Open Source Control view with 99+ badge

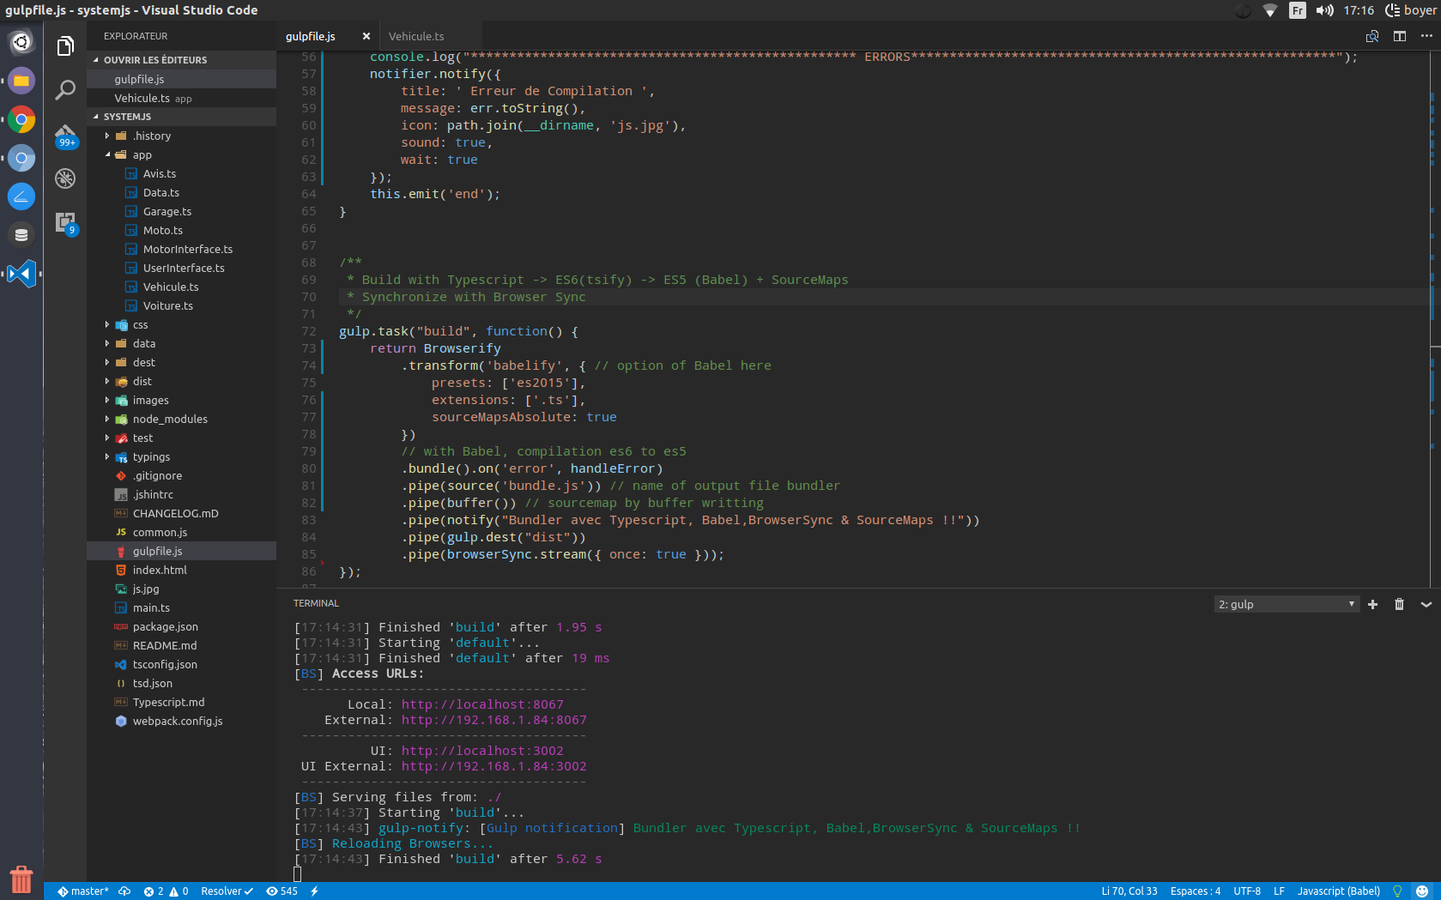[x=65, y=135]
